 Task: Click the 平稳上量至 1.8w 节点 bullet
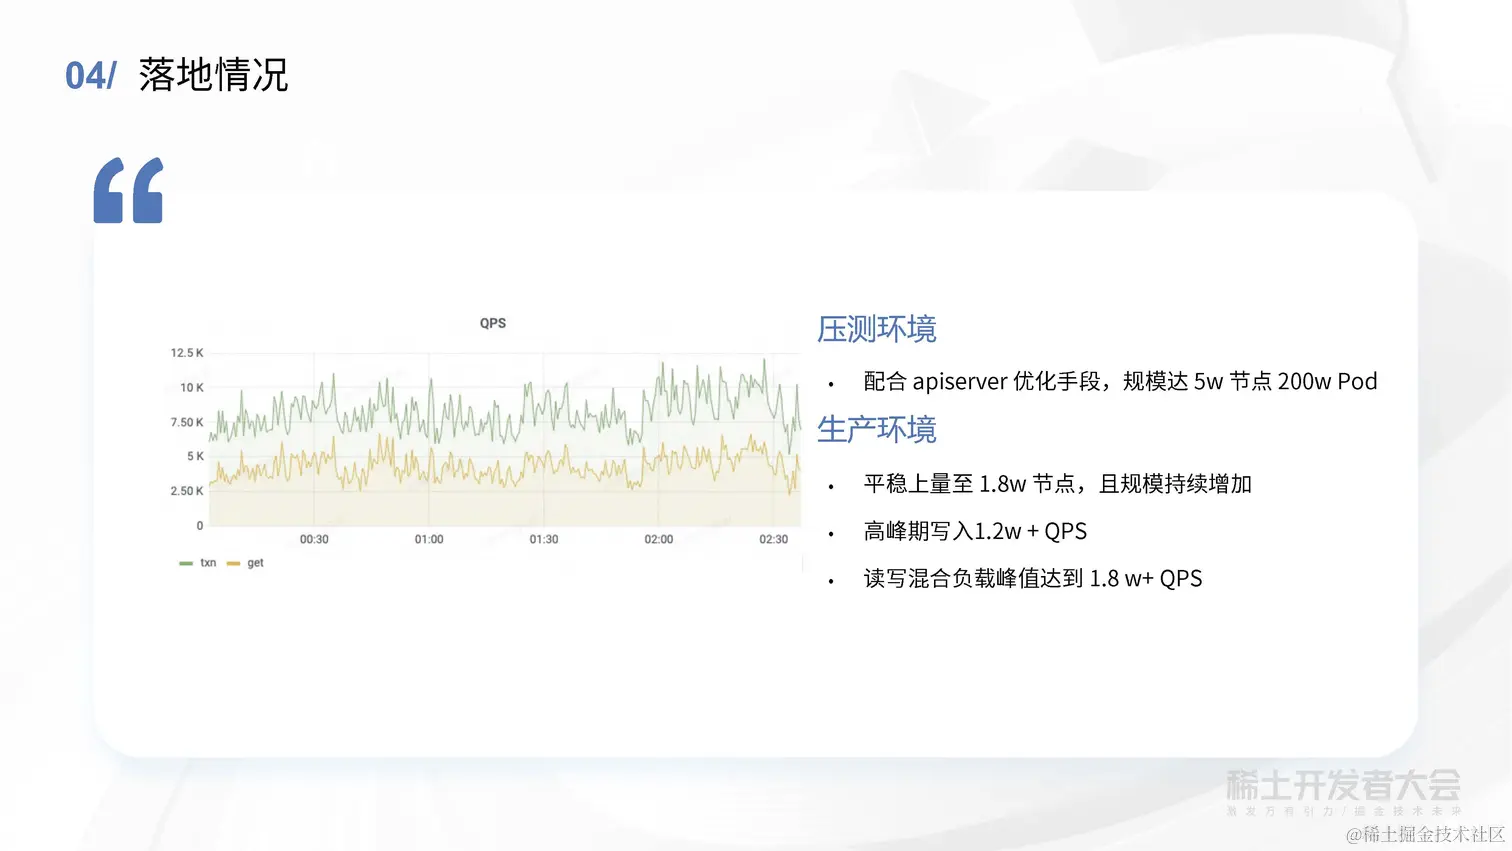point(1058,484)
